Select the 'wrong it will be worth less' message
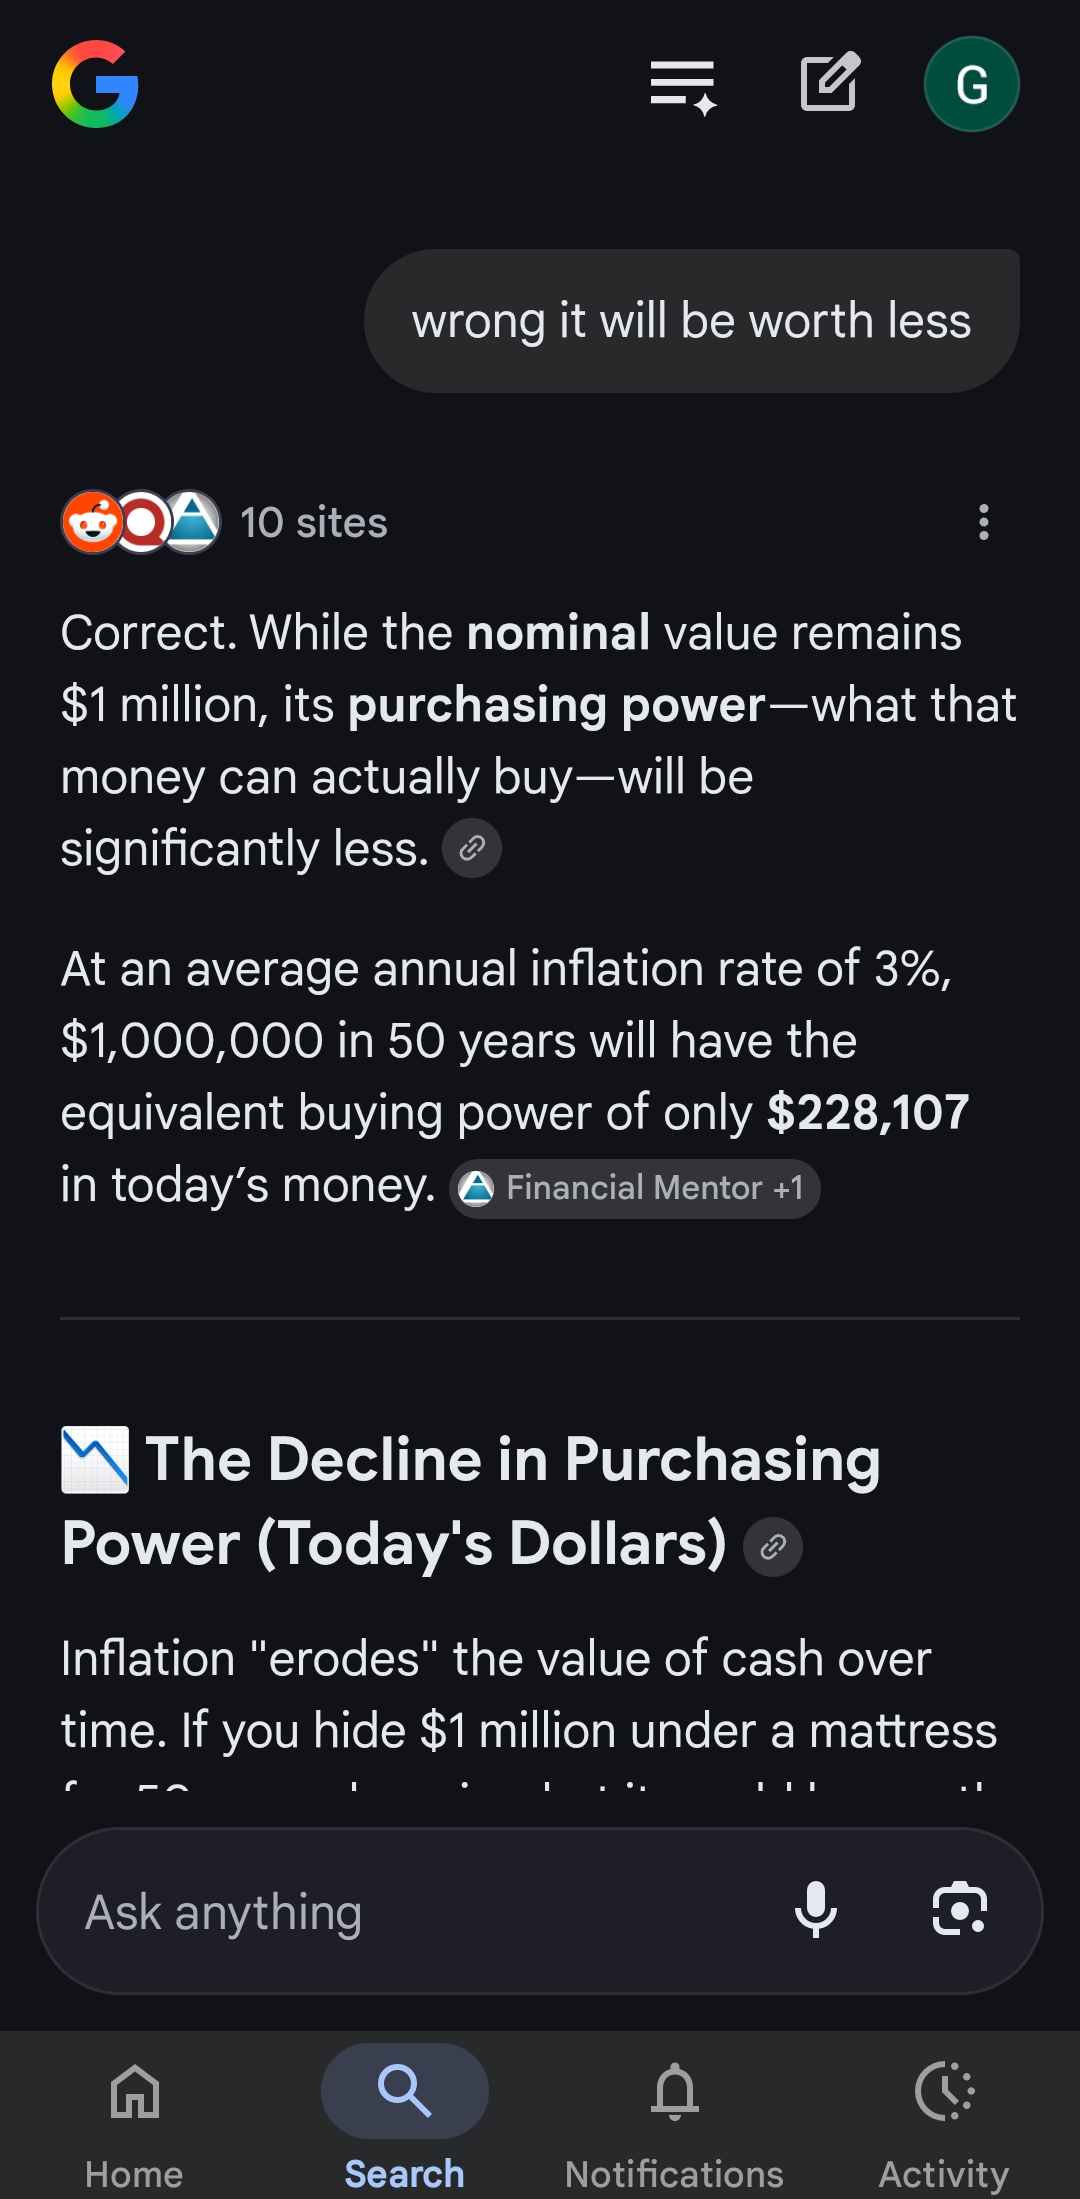 pos(692,321)
